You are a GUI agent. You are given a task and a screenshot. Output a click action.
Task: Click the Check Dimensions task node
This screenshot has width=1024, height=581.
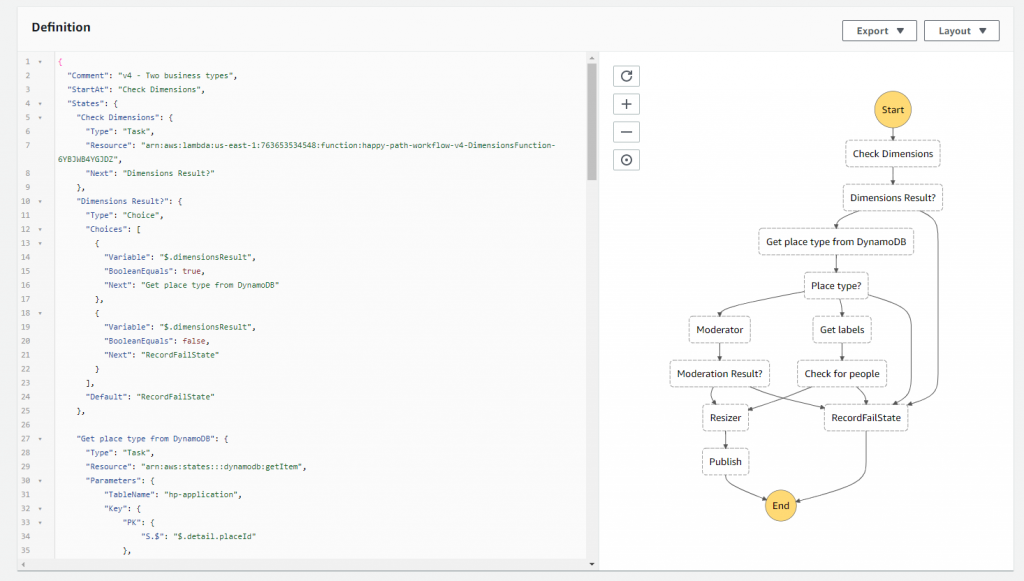click(892, 153)
